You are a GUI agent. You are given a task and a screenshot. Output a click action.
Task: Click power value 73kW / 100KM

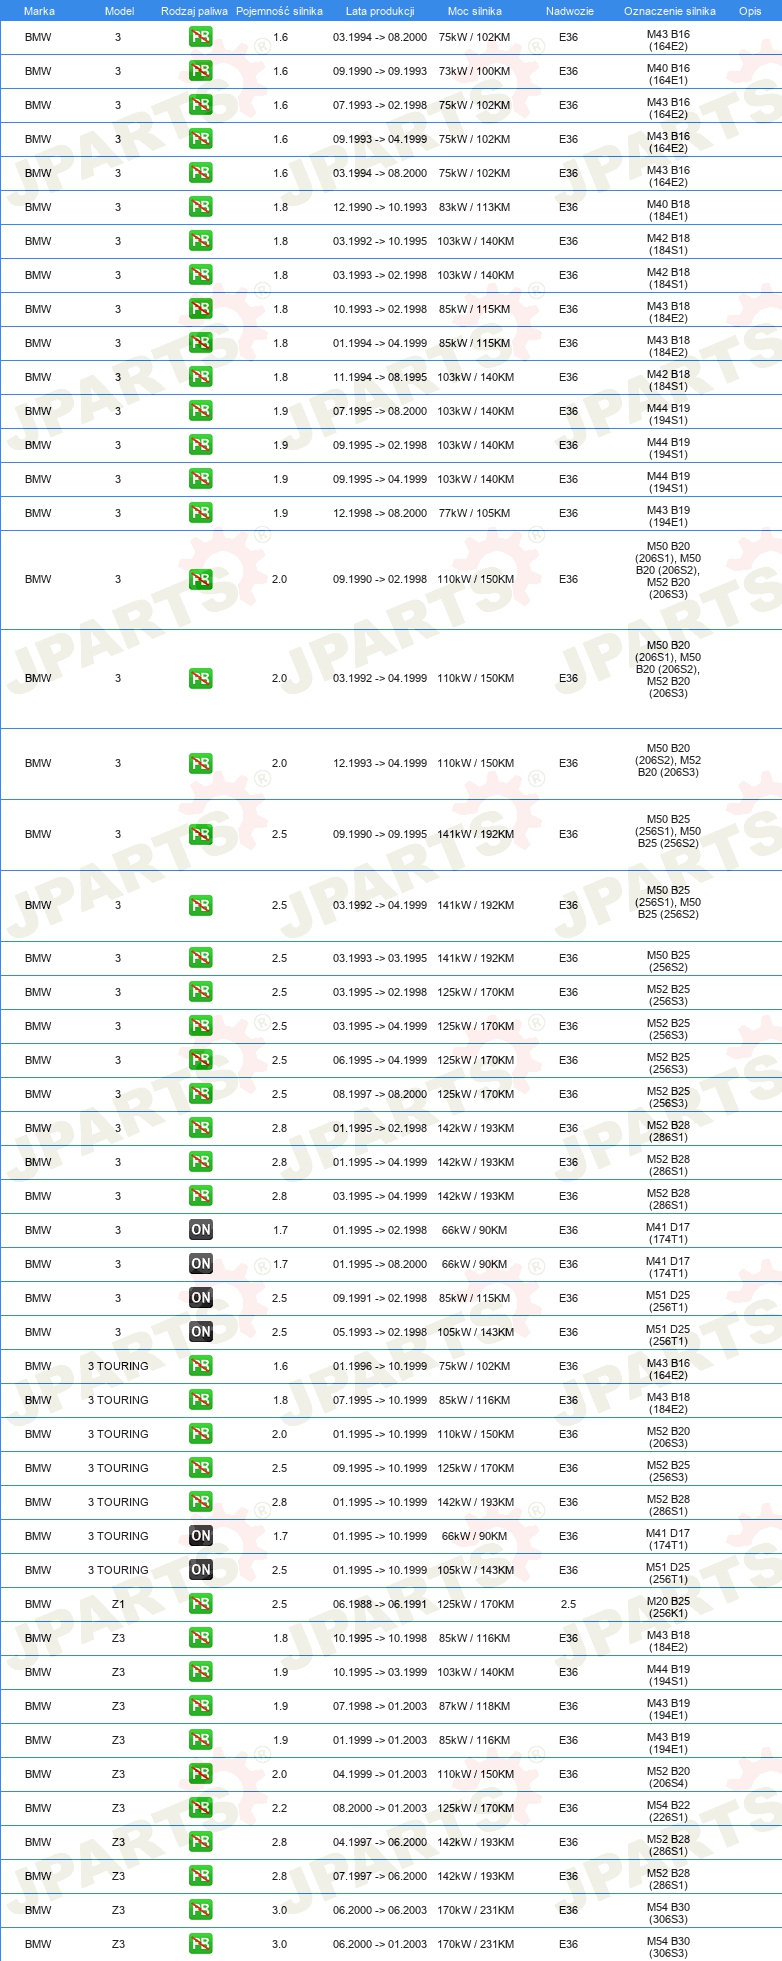point(475,71)
